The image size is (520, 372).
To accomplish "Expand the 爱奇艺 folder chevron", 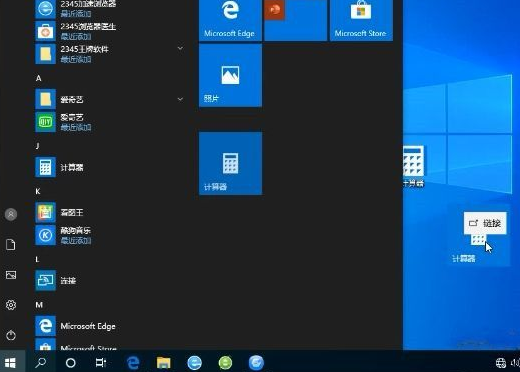I will 180,99.
